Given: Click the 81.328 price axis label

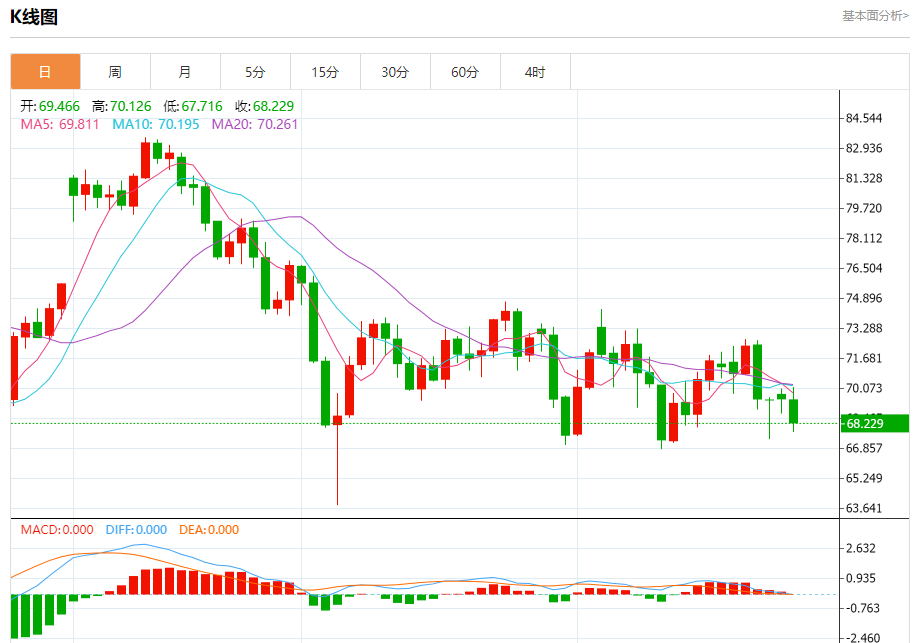Looking at the screenshot, I should pos(864,178).
